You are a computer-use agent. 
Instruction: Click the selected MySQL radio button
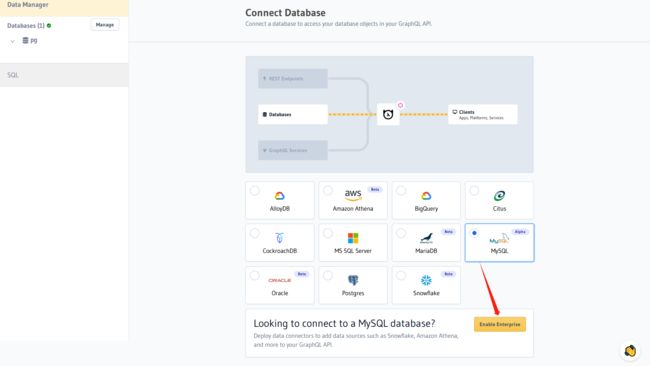coord(474,233)
